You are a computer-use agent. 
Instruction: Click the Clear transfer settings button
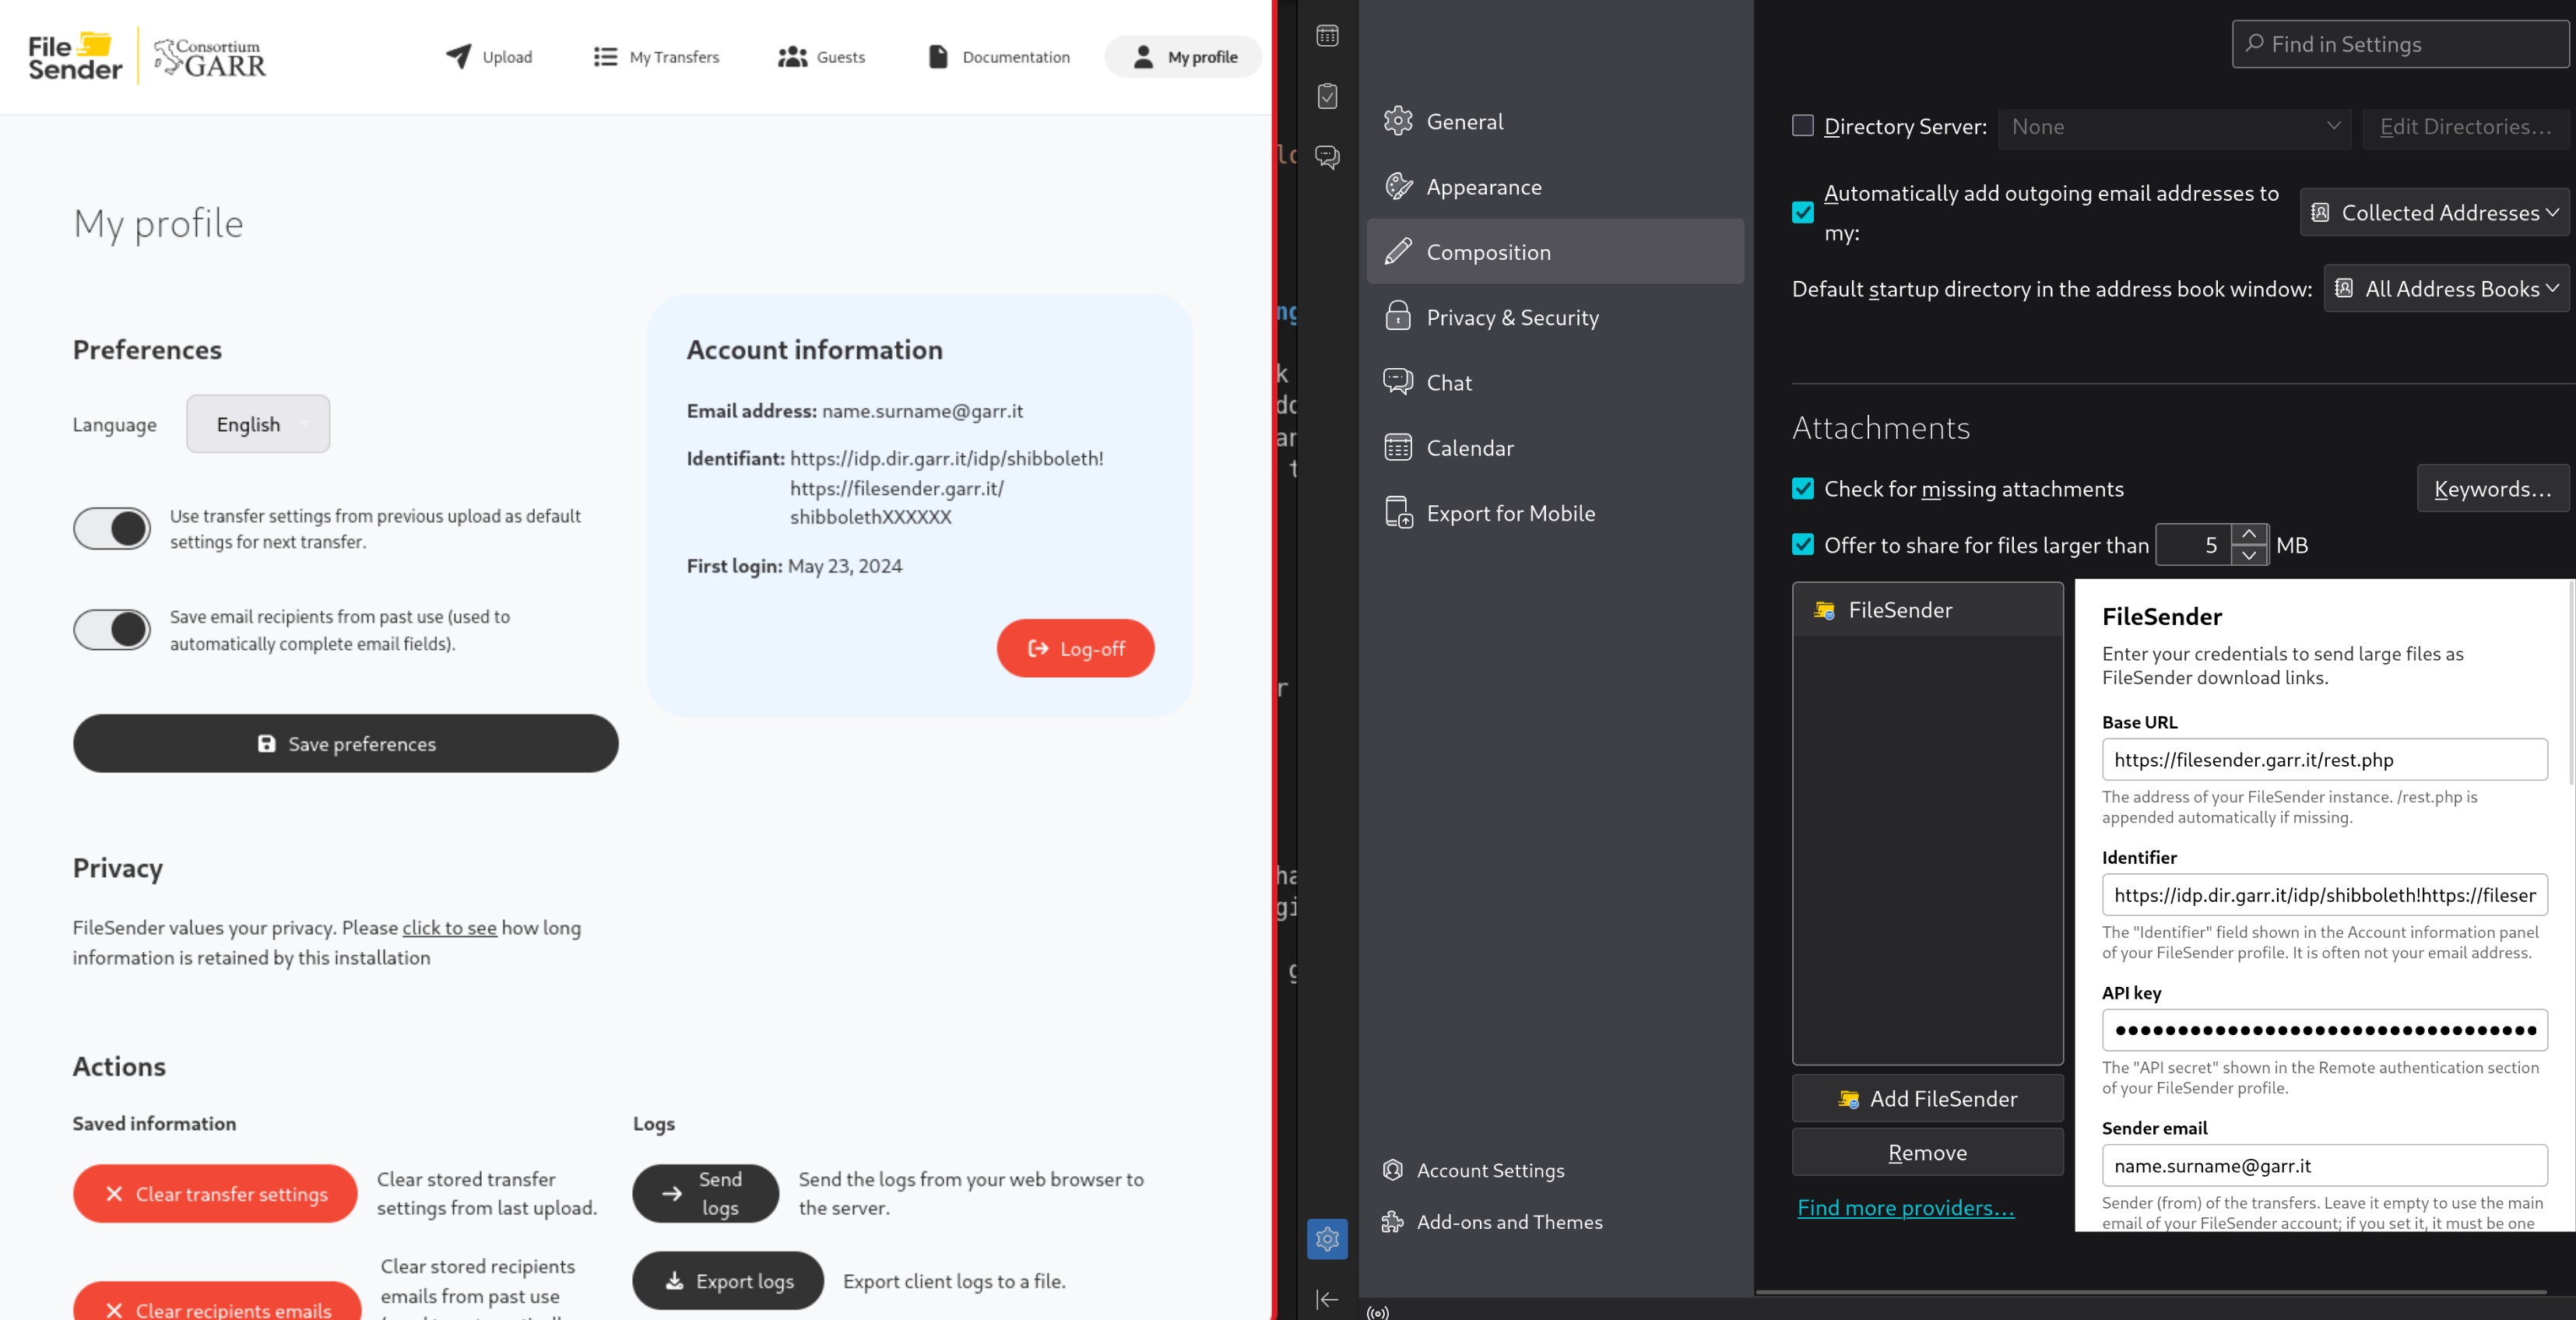[215, 1194]
